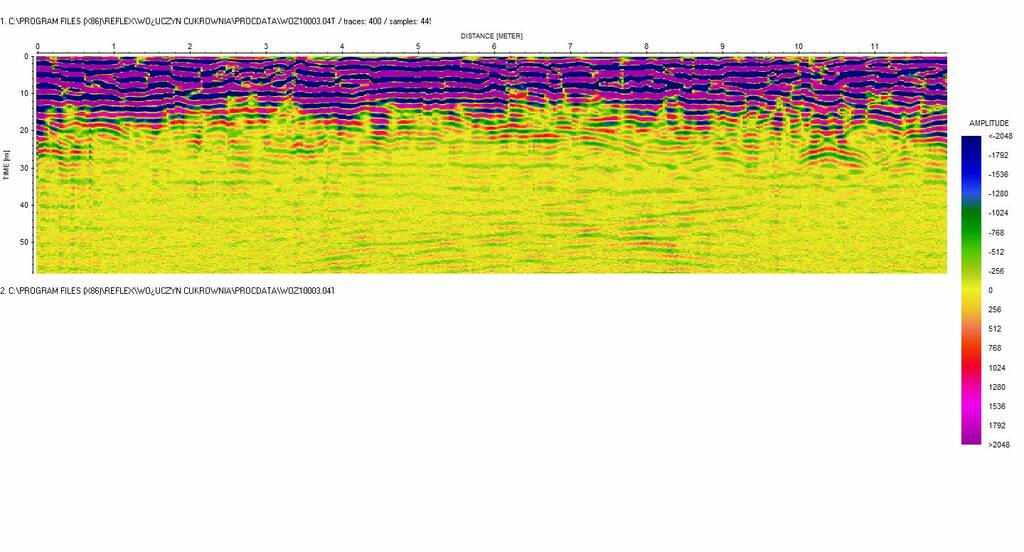
Task: Click the -1280 amplitude scale label
Action: tap(998, 194)
